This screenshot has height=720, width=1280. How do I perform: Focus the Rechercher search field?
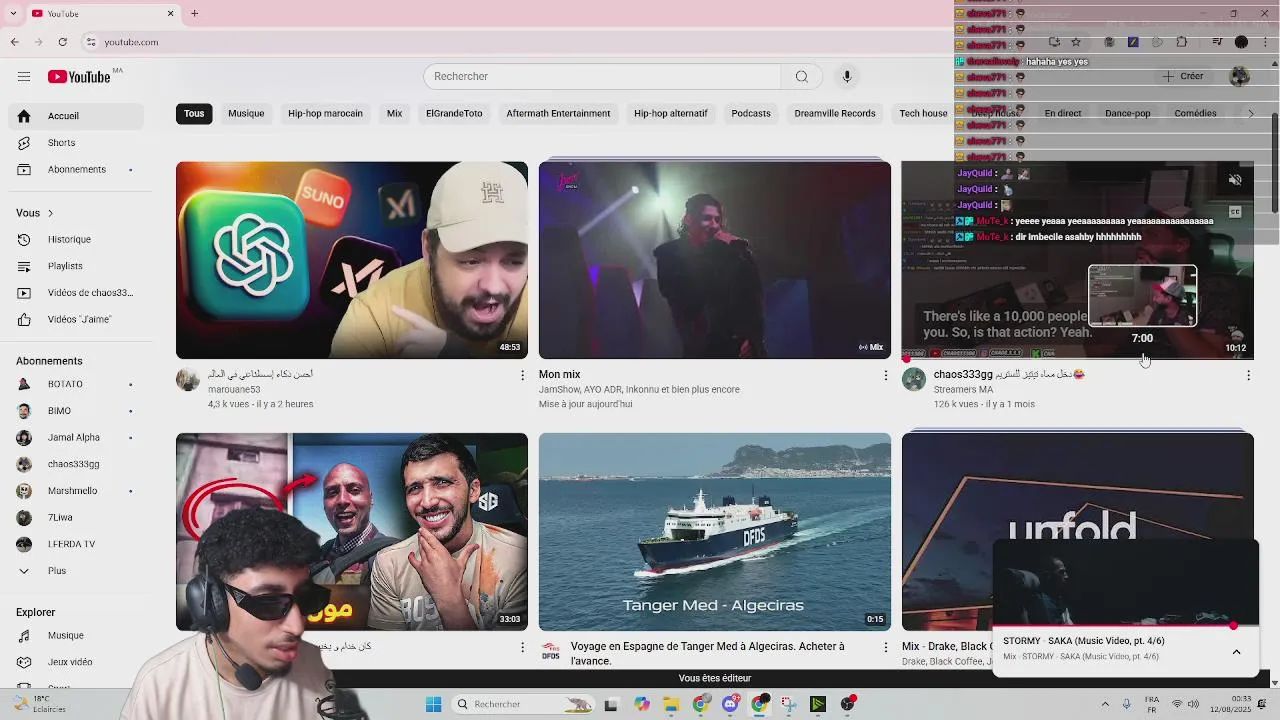[x=602, y=77]
